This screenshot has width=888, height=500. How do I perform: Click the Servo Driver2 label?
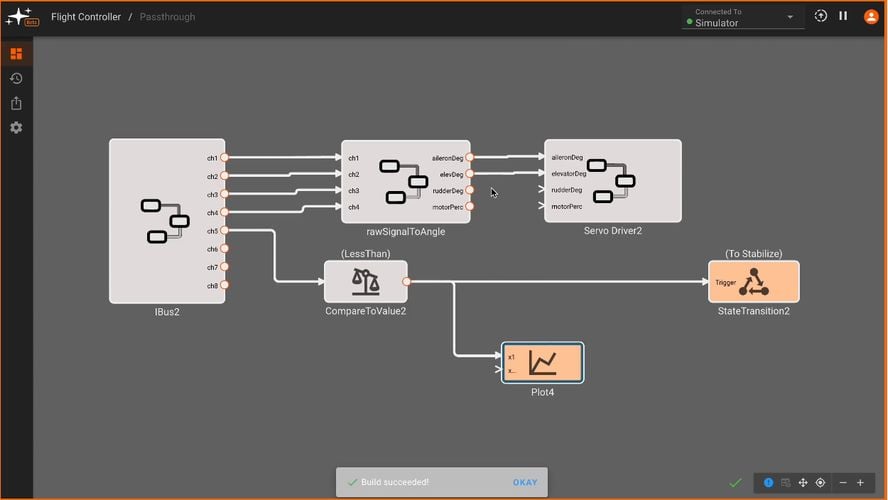(613, 230)
